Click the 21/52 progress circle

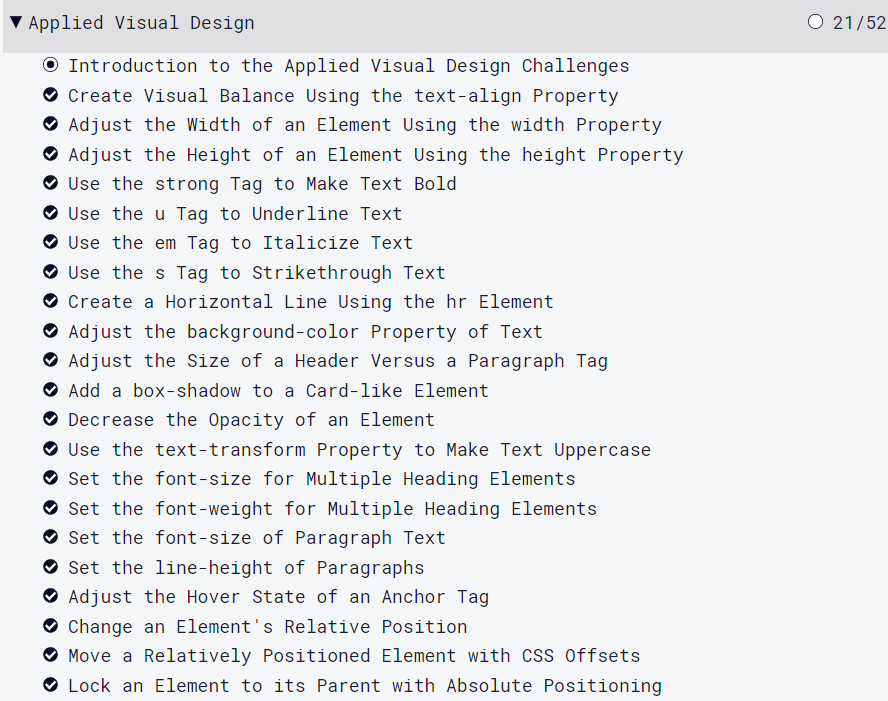tap(815, 22)
